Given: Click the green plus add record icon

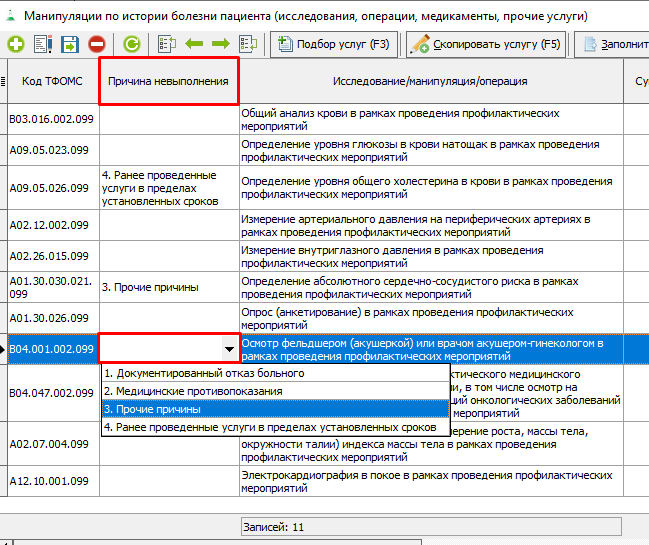Looking at the screenshot, I should (16, 44).
